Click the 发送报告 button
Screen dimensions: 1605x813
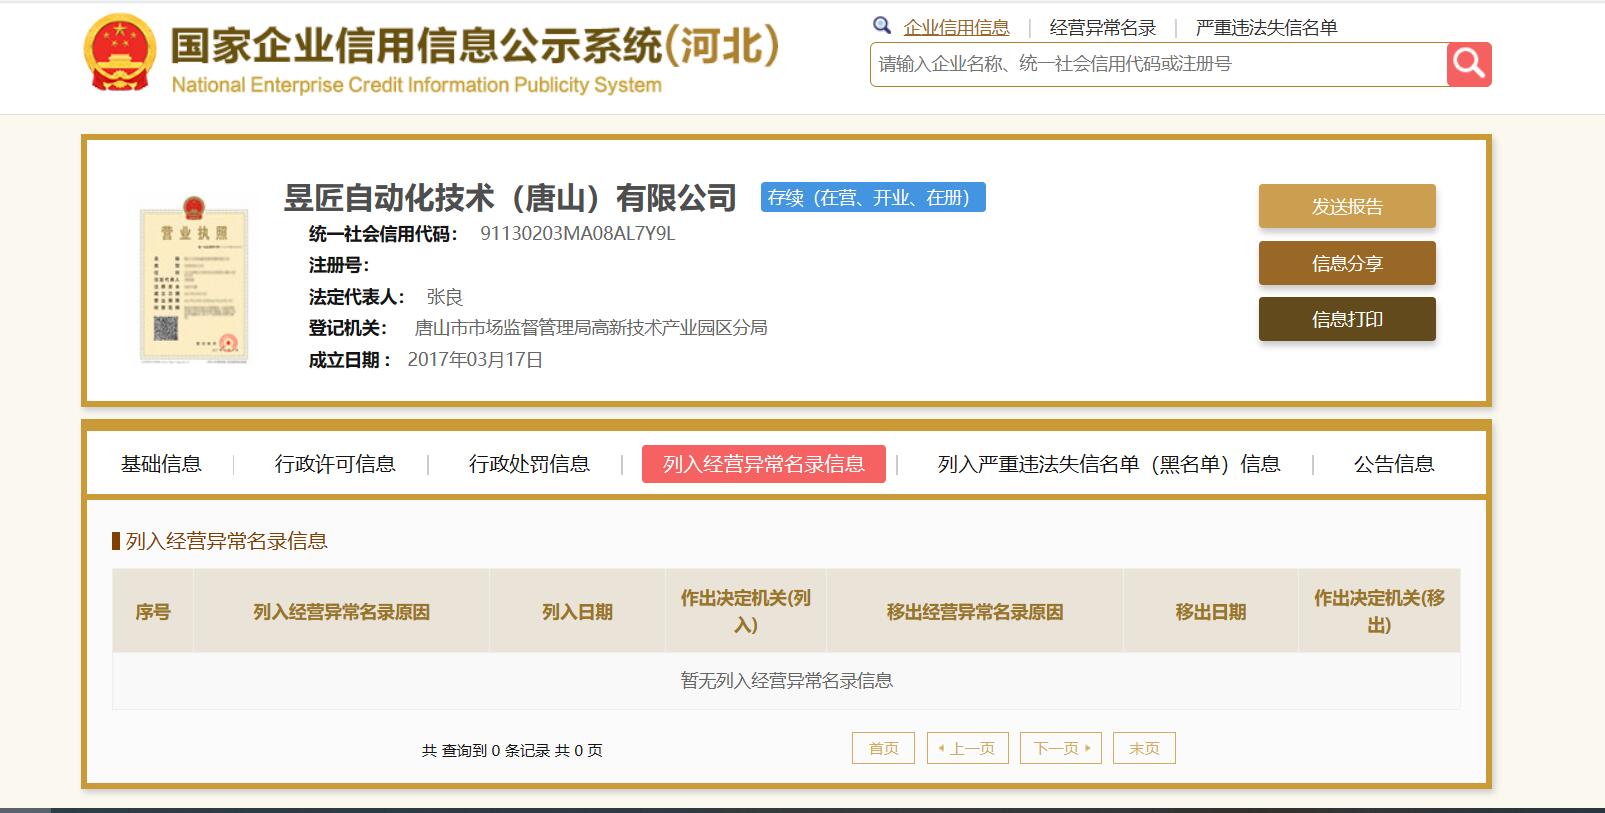[1347, 207]
